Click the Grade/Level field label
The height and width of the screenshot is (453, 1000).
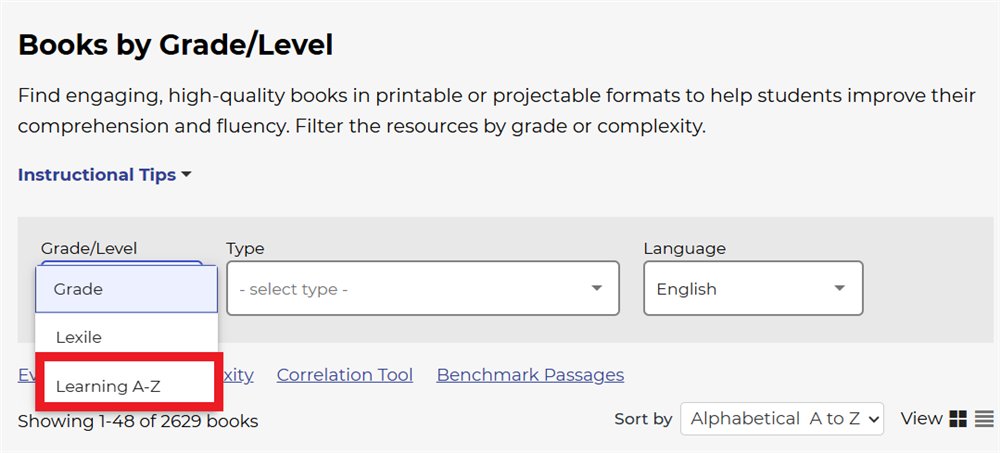pos(89,248)
